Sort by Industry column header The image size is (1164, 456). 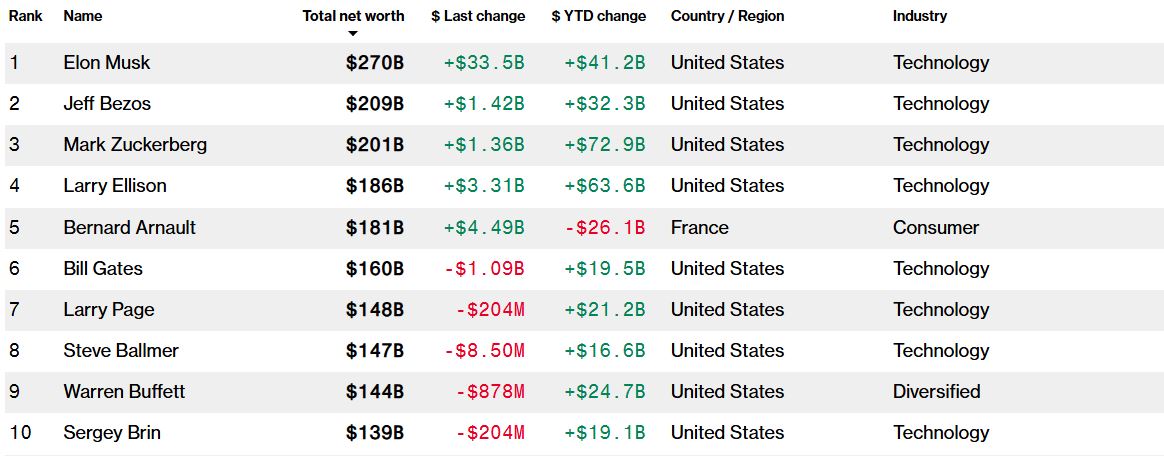point(919,16)
